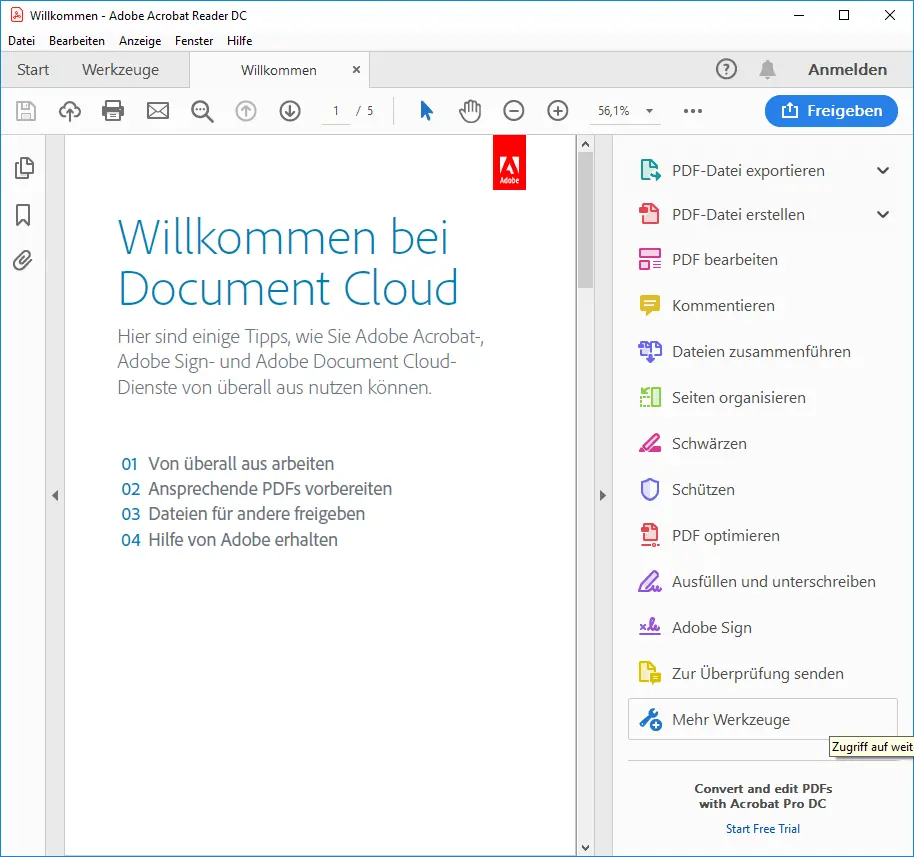Select the arrow selection tool
Viewport: 914px width, 857px height.
[426, 111]
